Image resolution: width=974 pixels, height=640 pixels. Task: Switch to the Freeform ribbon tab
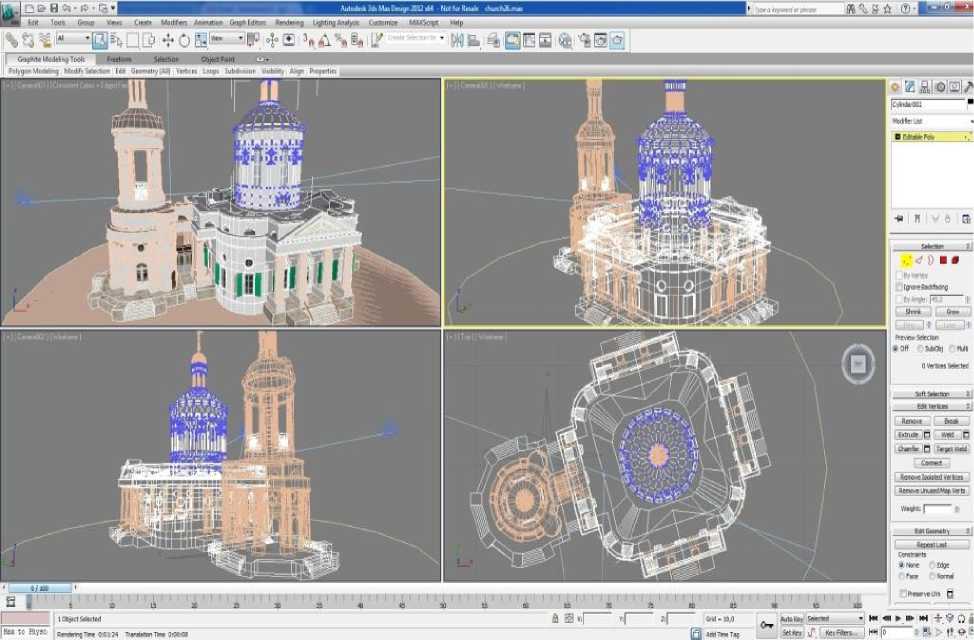coord(119,59)
